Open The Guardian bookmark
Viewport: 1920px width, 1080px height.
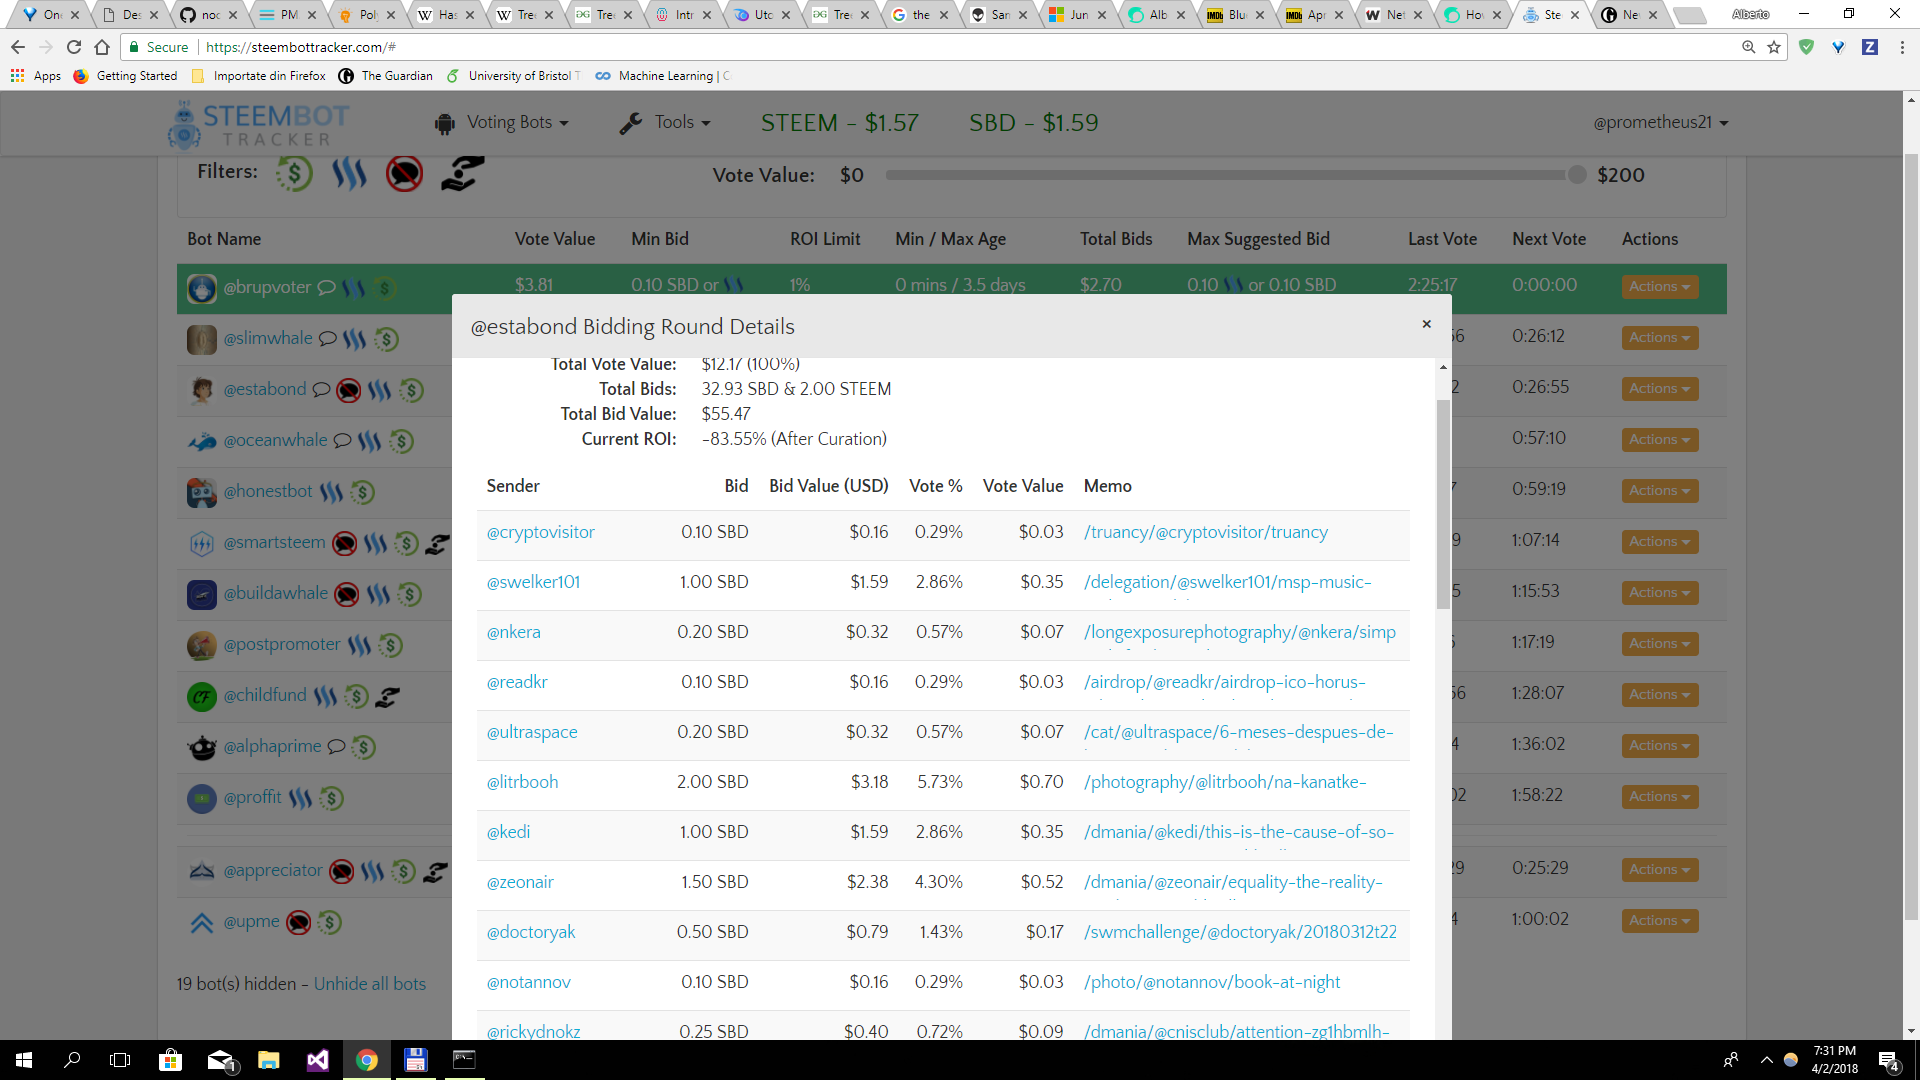[386, 76]
